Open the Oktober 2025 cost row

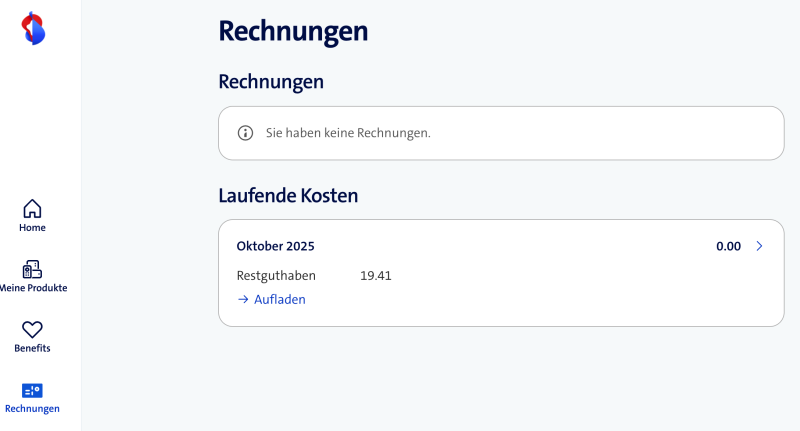point(276,246)
